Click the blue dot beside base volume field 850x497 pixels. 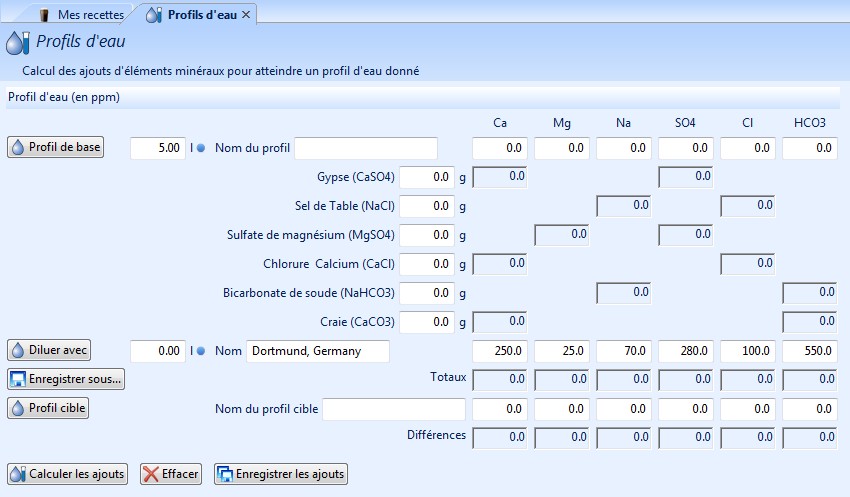tap(200, 149)
